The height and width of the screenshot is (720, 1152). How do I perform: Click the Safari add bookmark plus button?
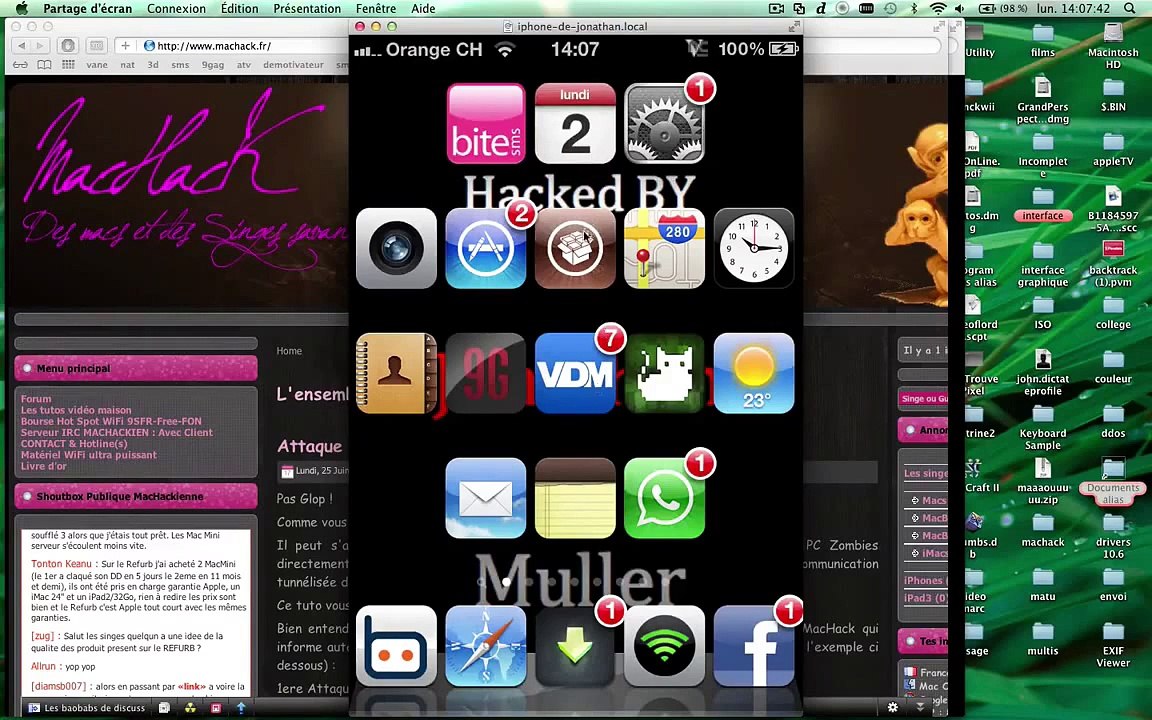[x=126, y=46]
